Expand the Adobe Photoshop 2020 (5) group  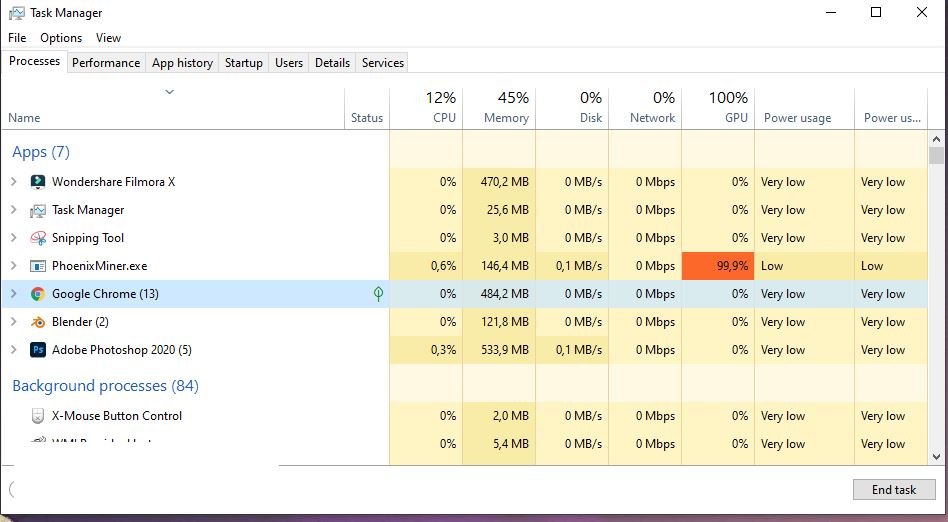(14, 350)
